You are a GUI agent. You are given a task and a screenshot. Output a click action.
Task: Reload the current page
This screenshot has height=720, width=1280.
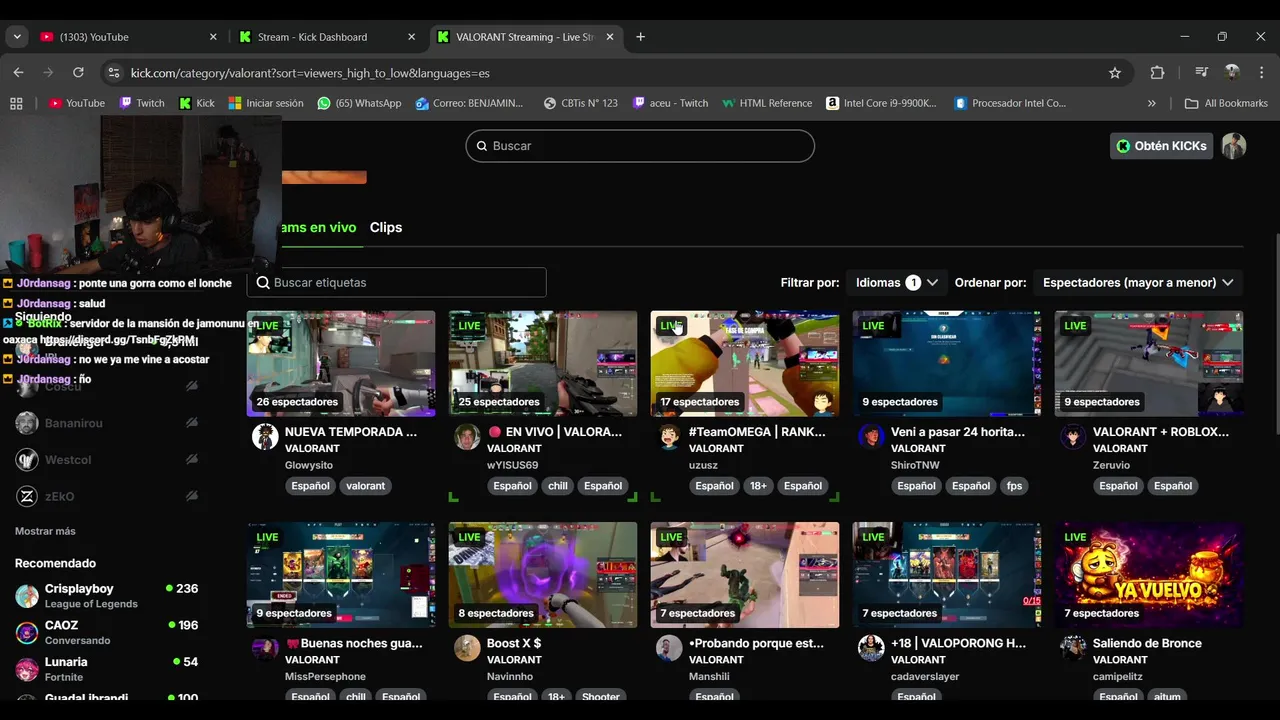click(x=78, y=72)
